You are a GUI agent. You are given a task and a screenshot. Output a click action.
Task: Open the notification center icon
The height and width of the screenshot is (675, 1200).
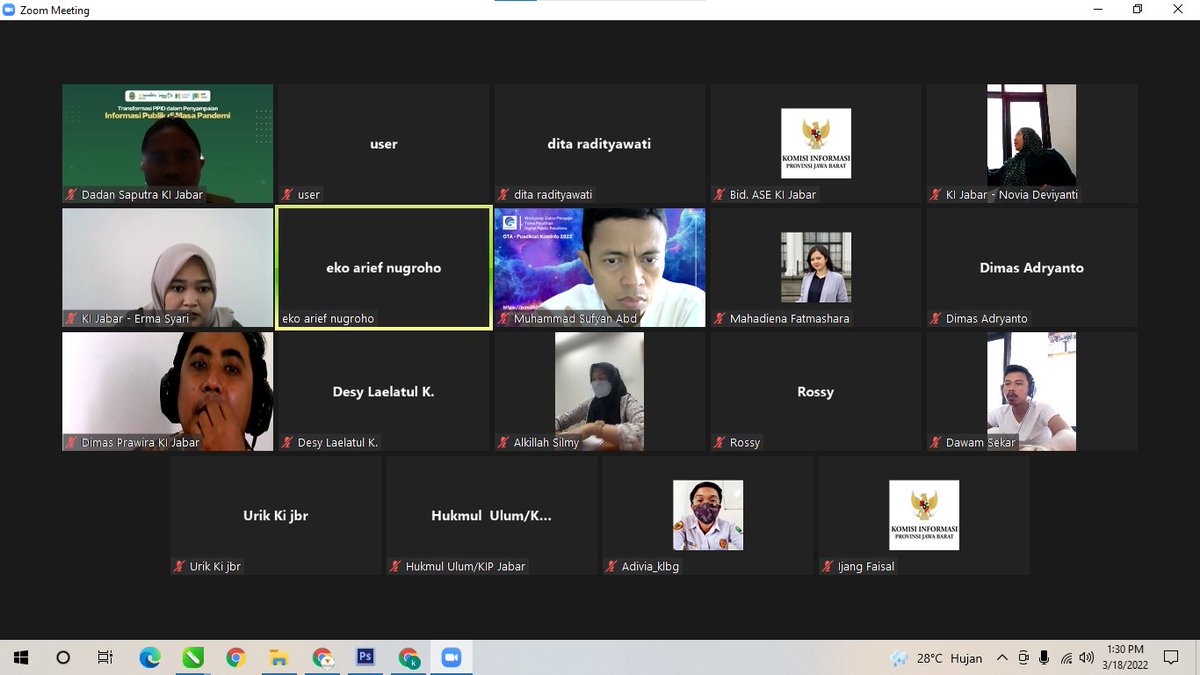[1171, 658]
